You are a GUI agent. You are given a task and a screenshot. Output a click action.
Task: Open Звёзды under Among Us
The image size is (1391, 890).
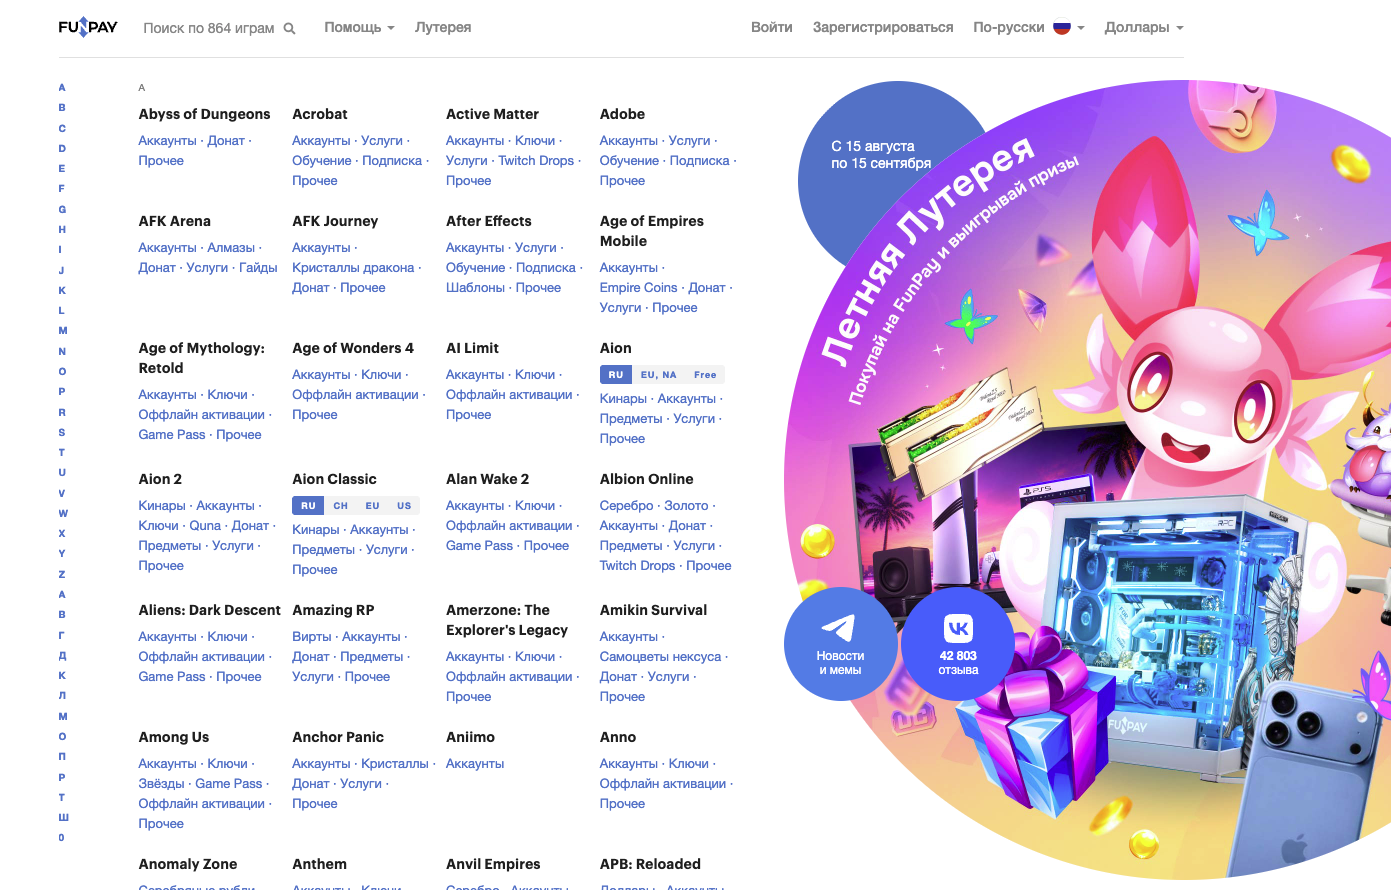click(x=161, y=784)
